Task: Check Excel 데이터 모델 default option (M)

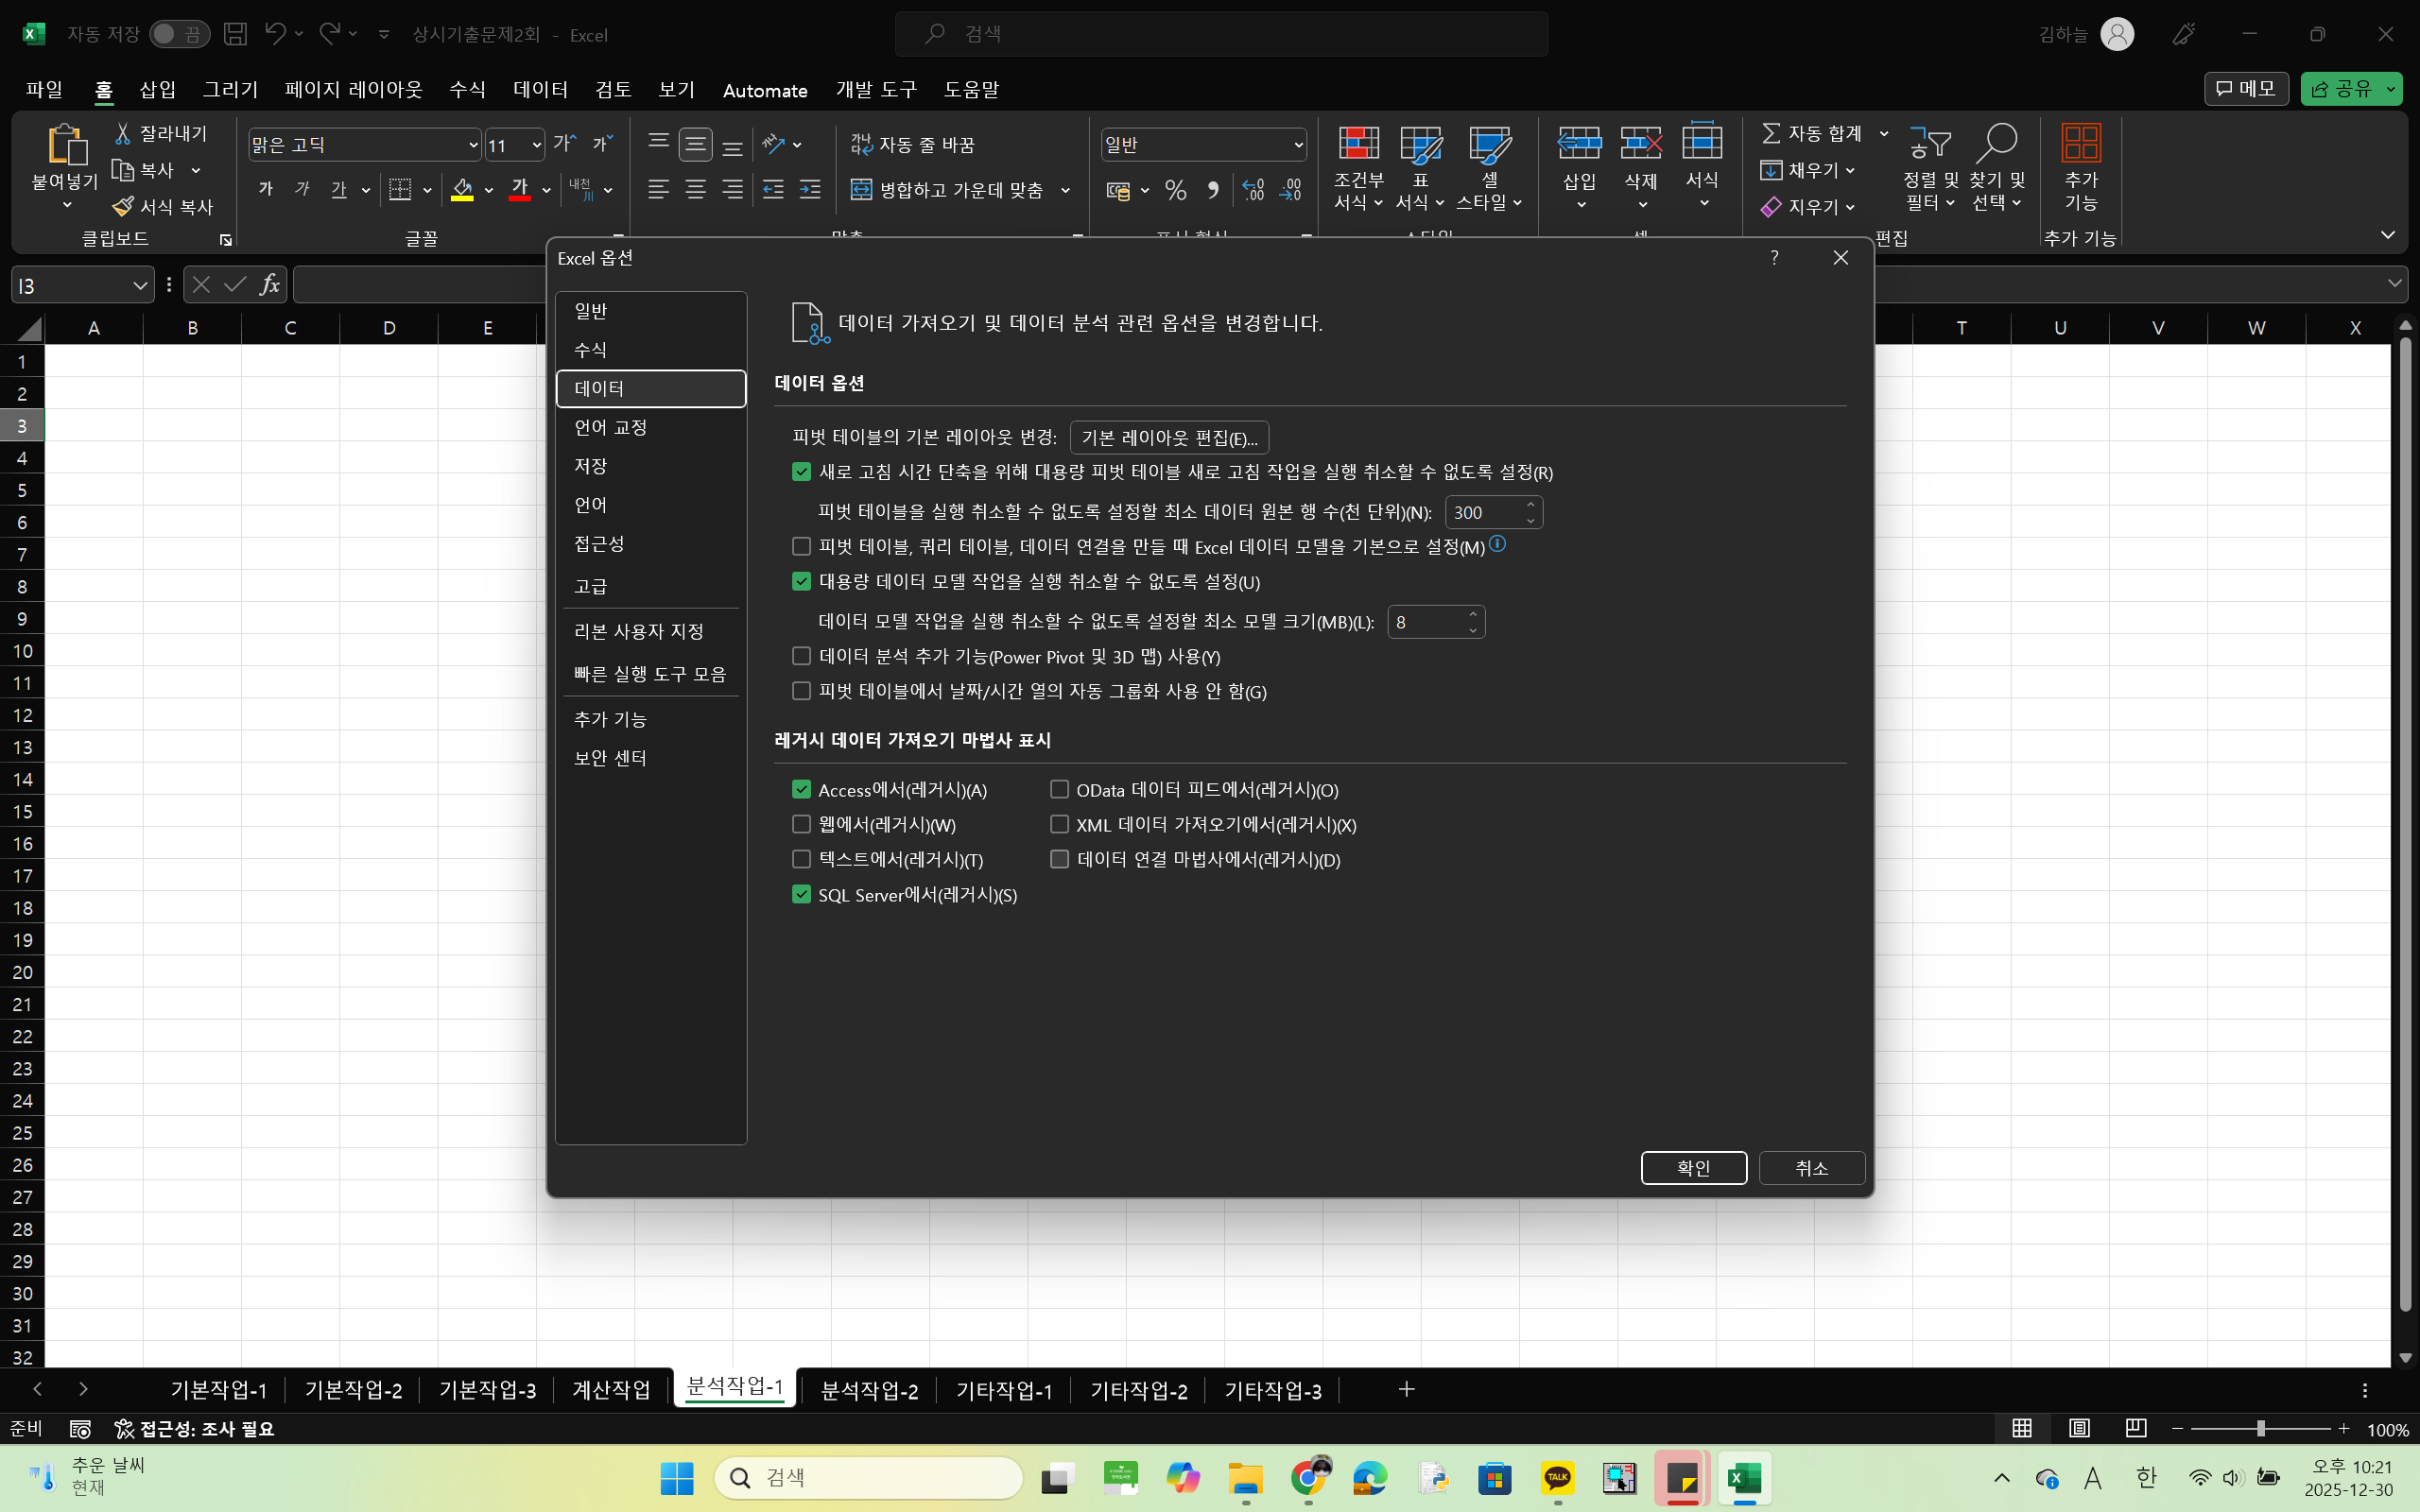Action: pos(801,546)
